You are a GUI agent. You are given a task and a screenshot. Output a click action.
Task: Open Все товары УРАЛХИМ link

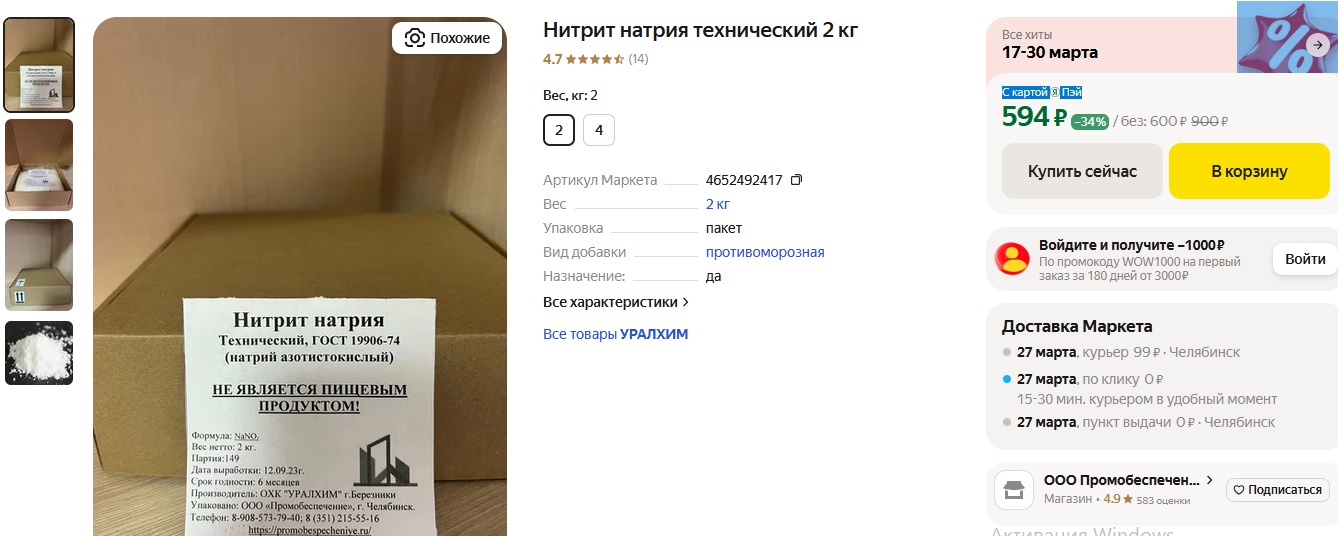(616, 334)
